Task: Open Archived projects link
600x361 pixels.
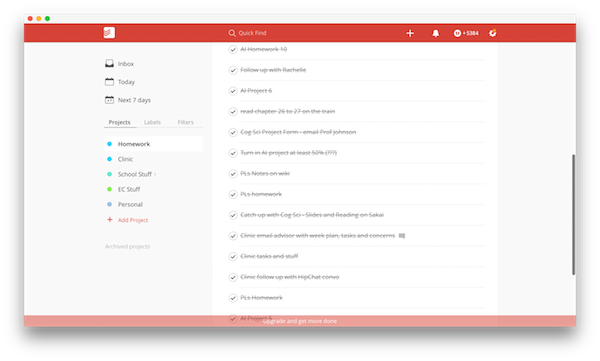Action: pos(127,247)
